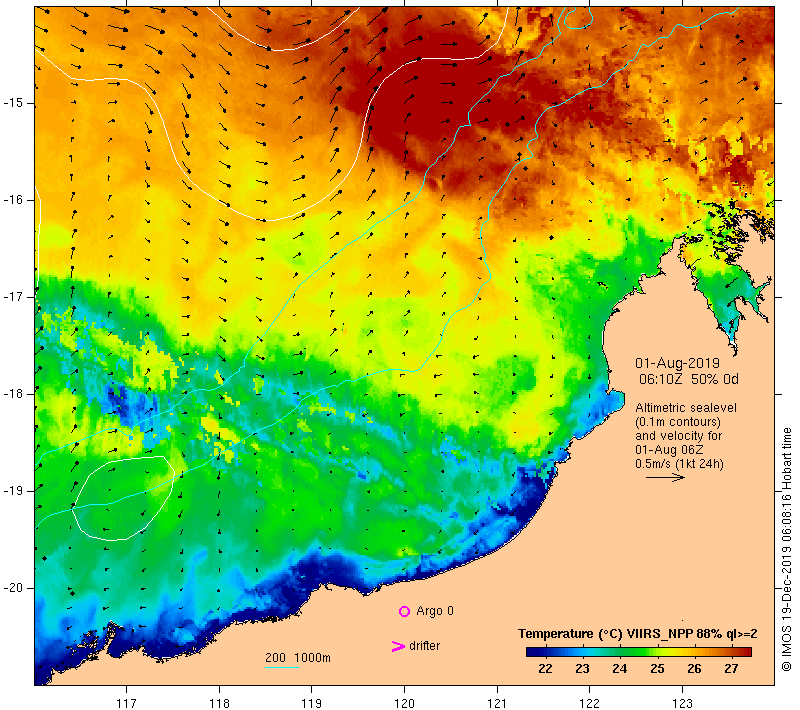Click the 'Argo 0' legend label
Viewport: 800px width, 710px height.
[x=435, y=611]
